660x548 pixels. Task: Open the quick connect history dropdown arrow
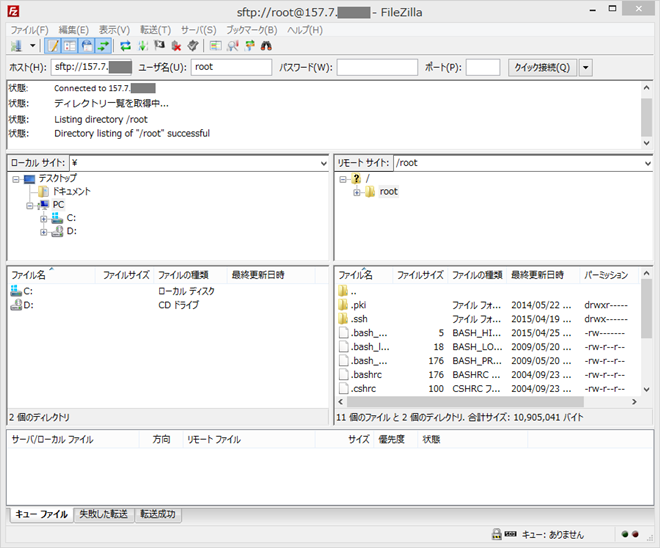point(586,67)
